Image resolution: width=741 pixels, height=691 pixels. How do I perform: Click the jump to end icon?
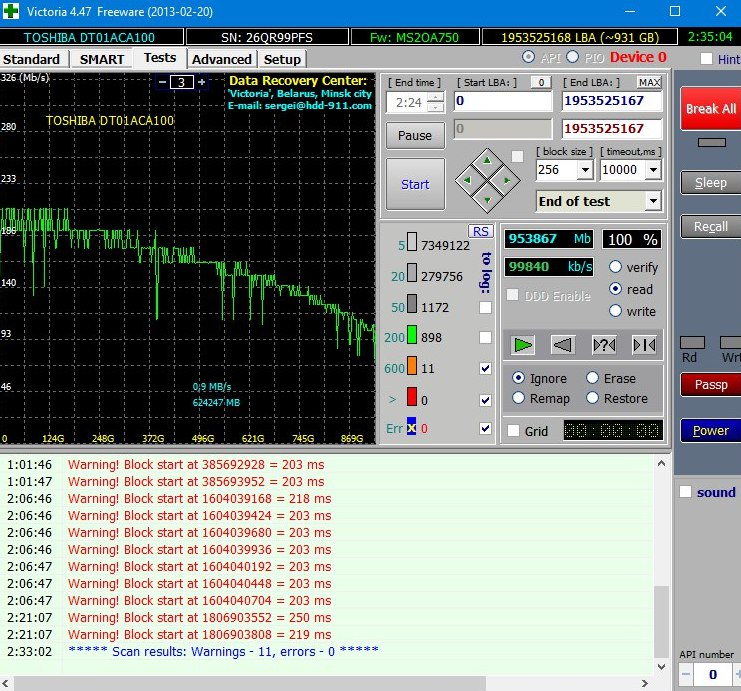point(644,345)
